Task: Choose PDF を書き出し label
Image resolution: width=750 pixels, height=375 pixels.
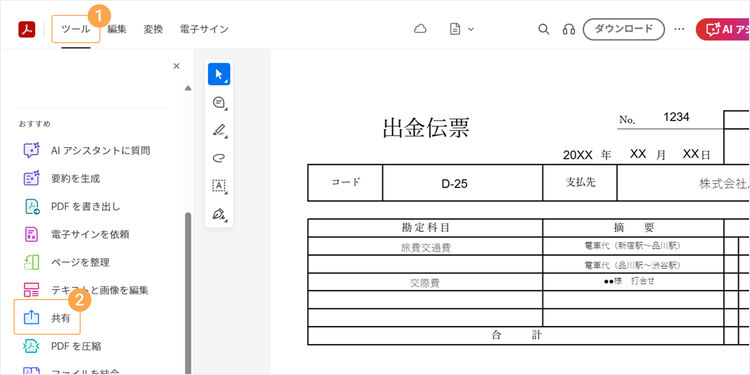Action: pos(86,207)
